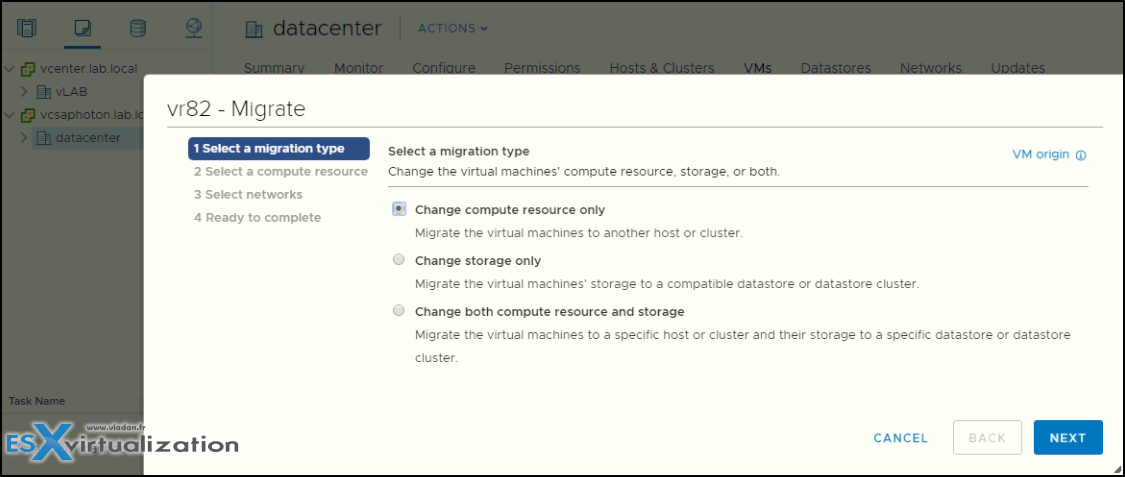Open the VM origin link
Screen dimensions: 1125x477
[1040, 154]
